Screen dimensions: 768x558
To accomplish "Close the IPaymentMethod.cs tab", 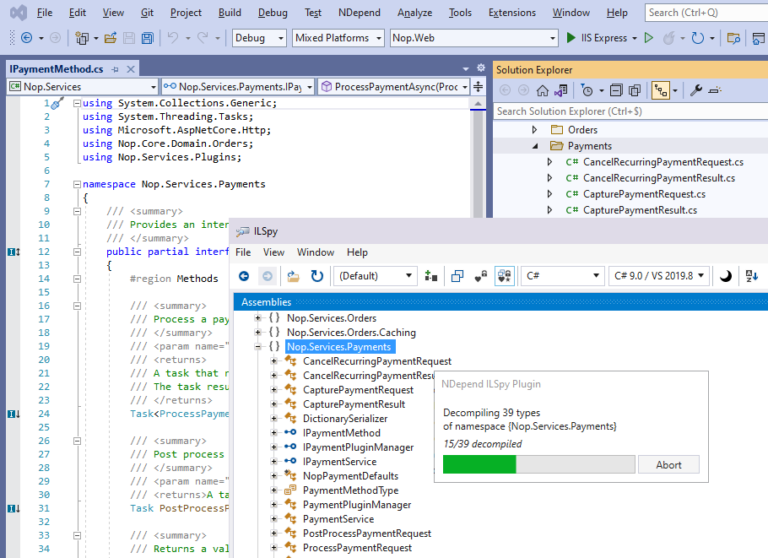I will [131, 70].
